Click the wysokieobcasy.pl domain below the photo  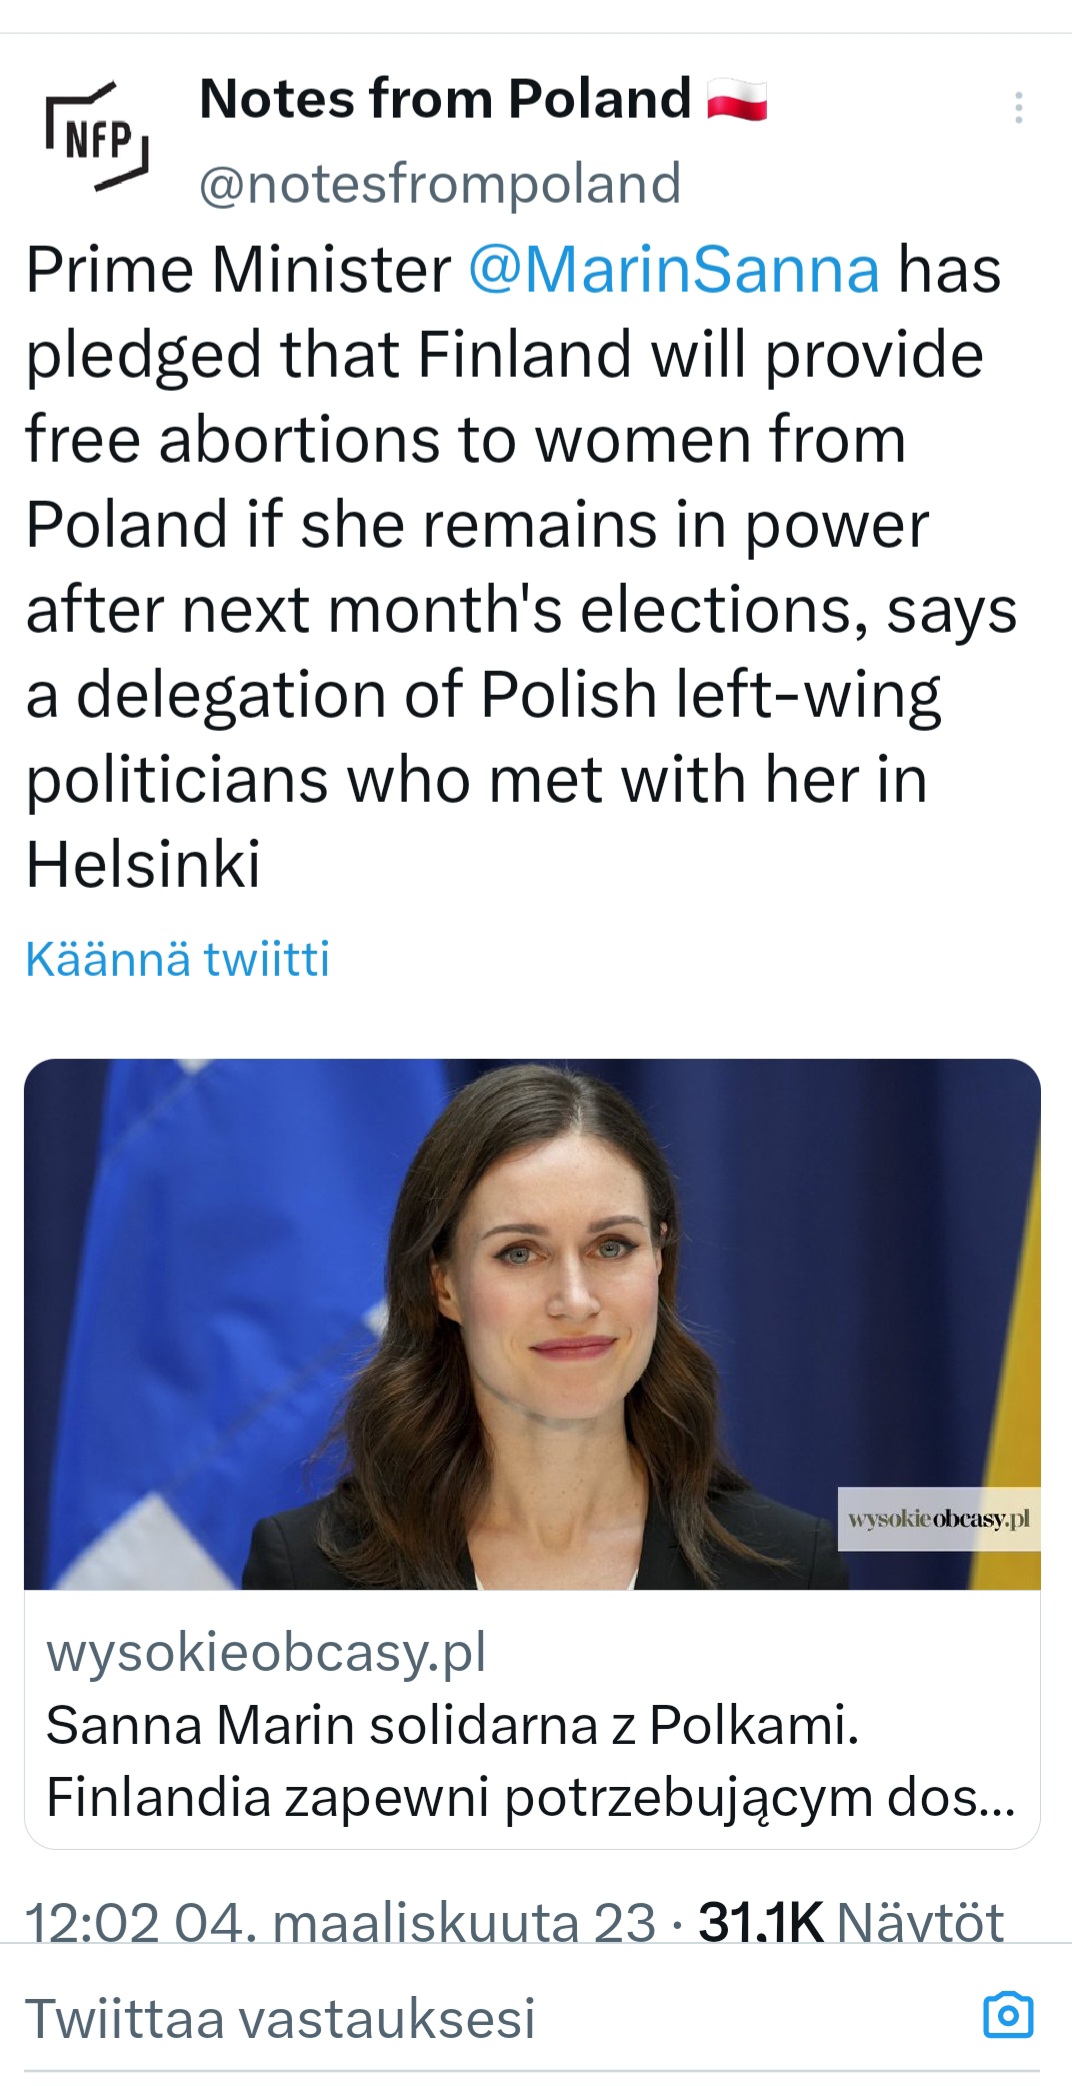266,1651
